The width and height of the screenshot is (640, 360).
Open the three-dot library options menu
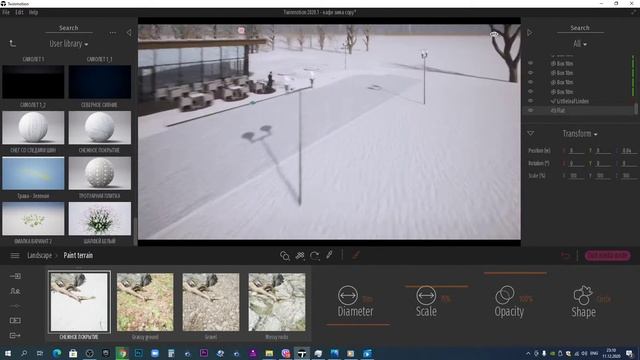(113, 33)
